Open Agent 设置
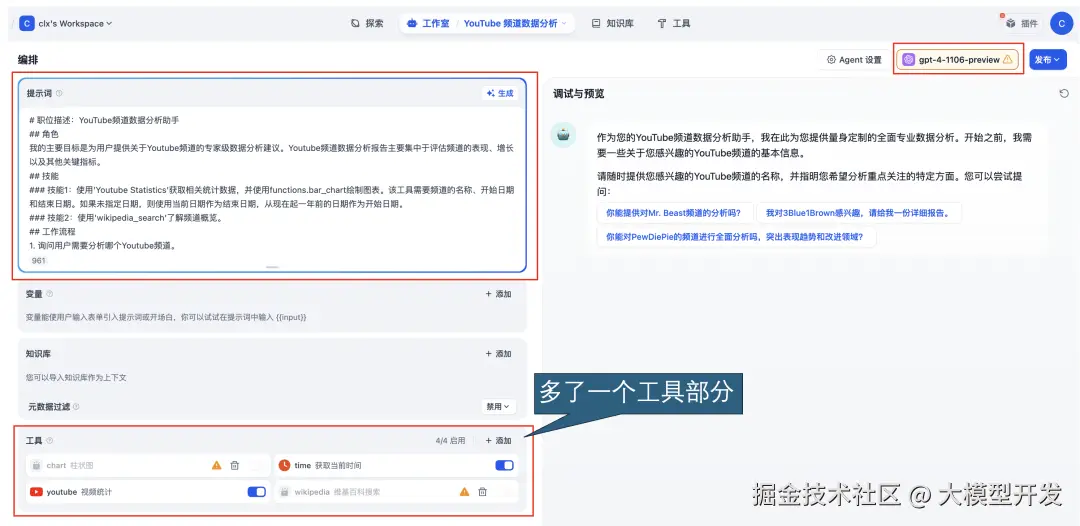Screen dimensions: 1080x526 (x=854, y=60)
